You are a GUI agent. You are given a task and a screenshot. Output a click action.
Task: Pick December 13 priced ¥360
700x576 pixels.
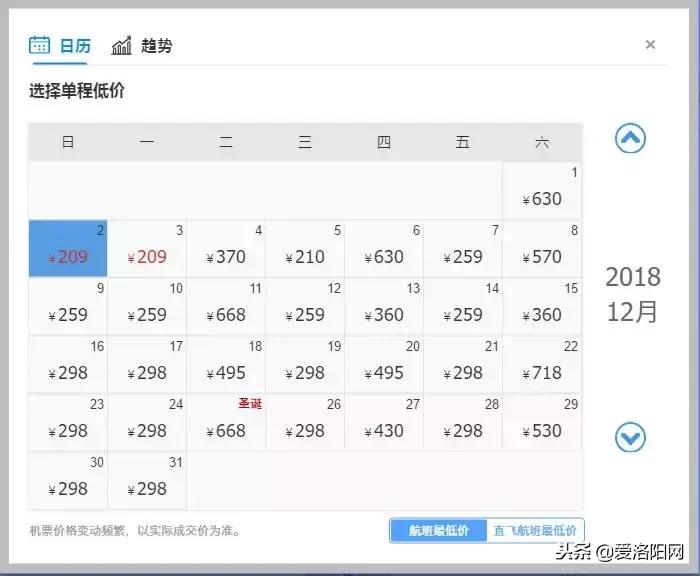[x=384, y=306]
